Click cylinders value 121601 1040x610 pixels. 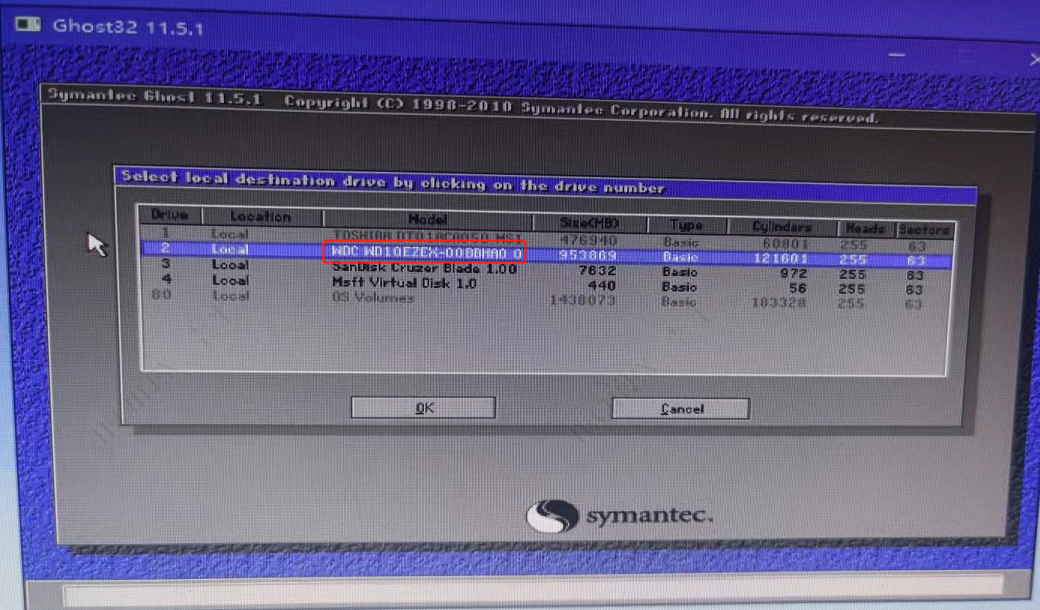tap(780, 258)
